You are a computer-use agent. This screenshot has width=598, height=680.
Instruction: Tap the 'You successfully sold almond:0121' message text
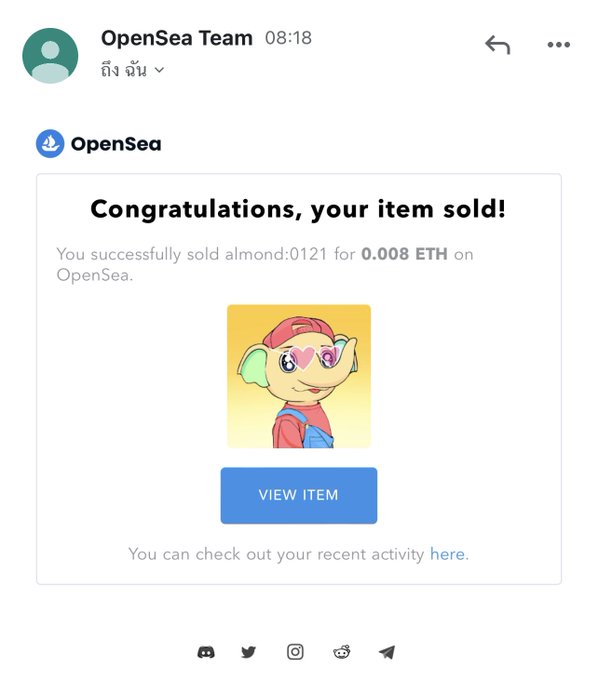click(192, 254)
